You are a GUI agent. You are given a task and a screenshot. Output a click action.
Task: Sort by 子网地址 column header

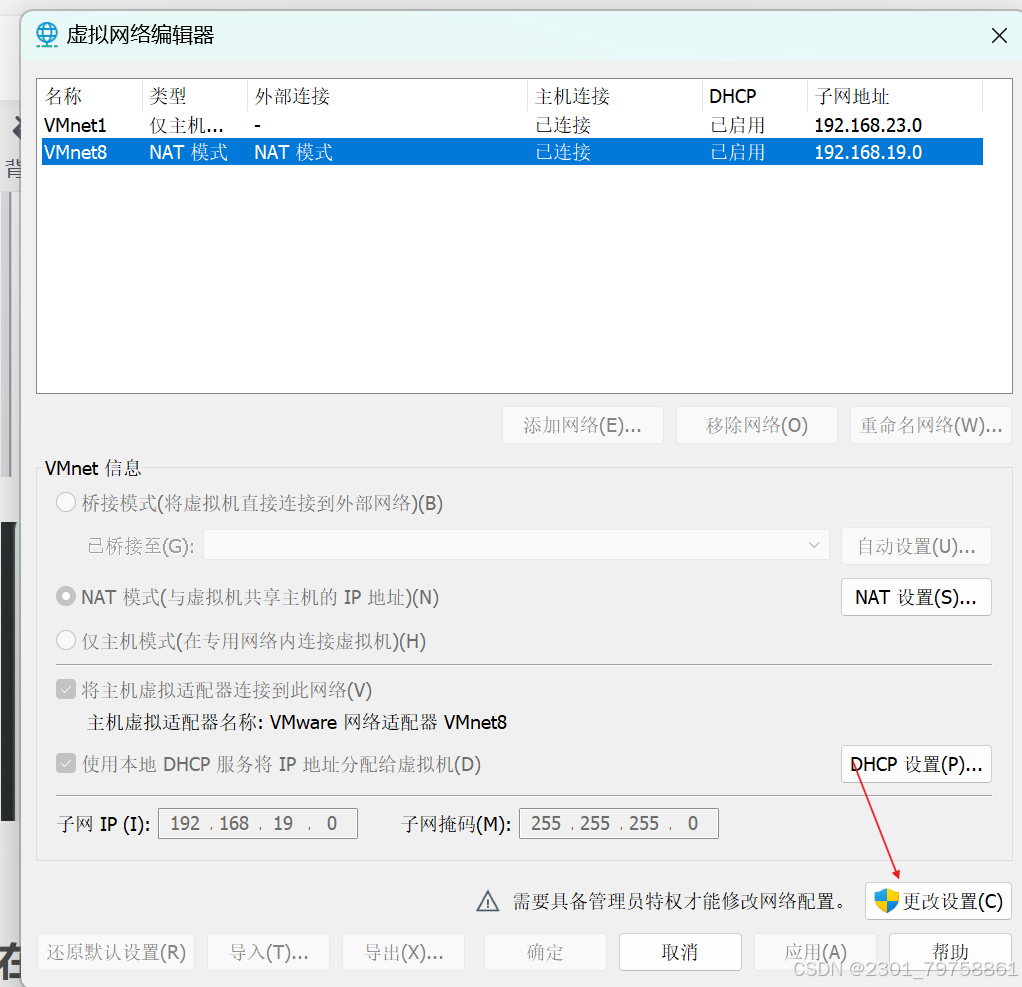point(895,96)
